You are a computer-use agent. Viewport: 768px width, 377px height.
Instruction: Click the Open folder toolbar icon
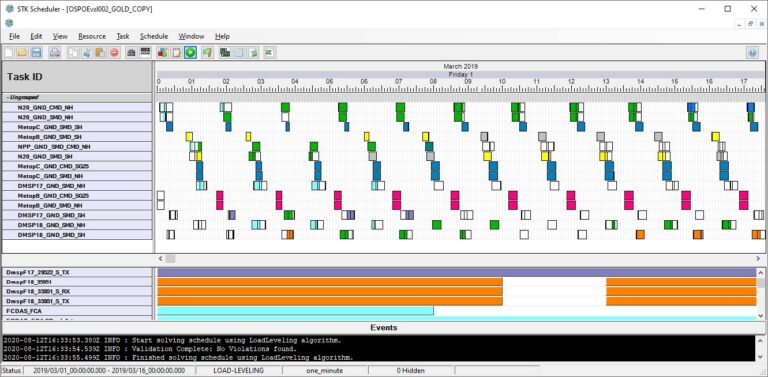pyautogui.click(x=22, y=52)
